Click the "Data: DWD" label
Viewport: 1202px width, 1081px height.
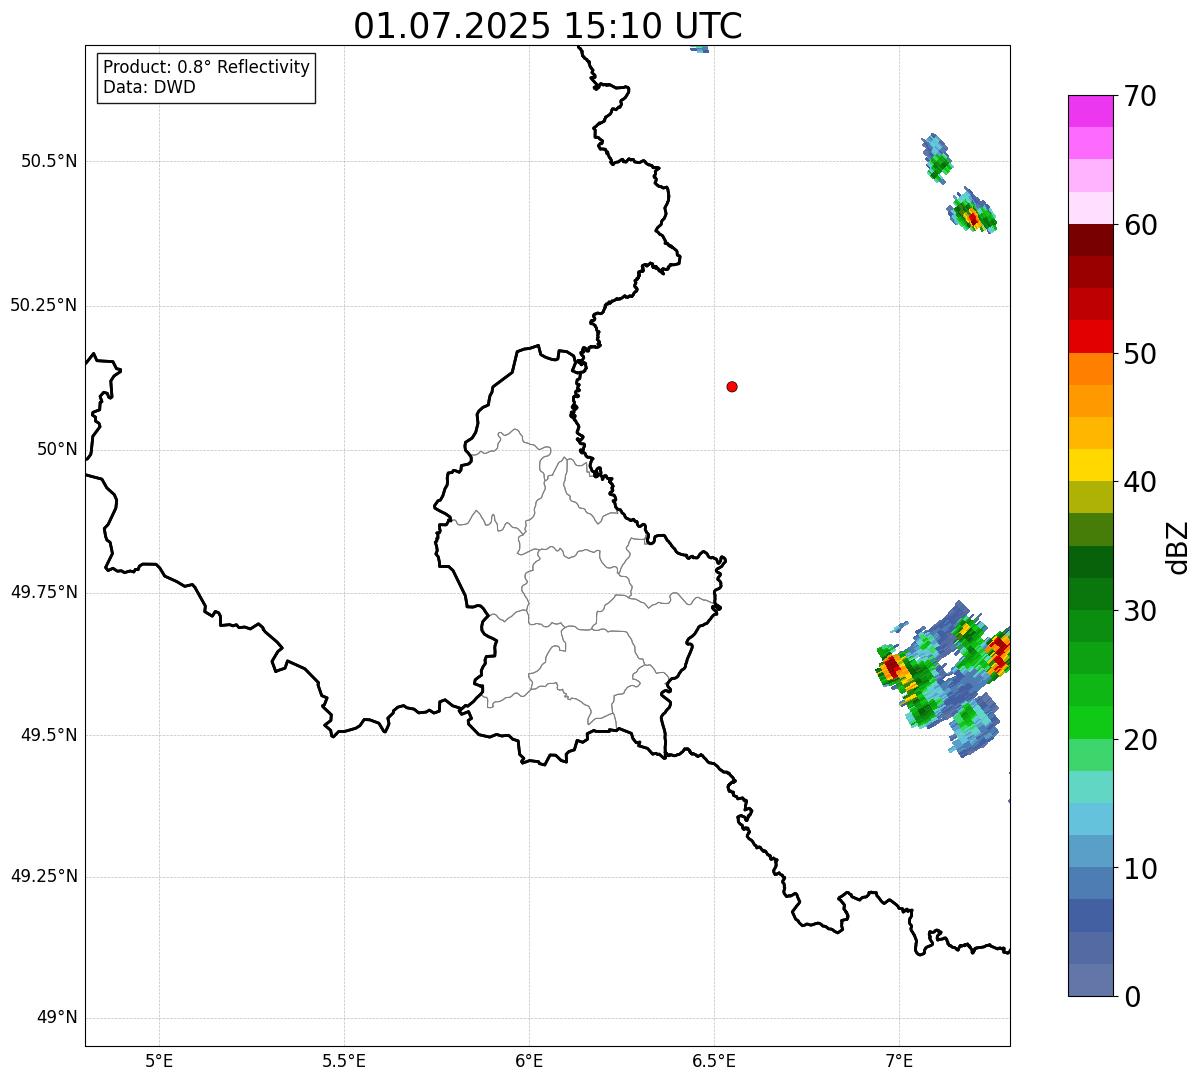pos(149,87)
